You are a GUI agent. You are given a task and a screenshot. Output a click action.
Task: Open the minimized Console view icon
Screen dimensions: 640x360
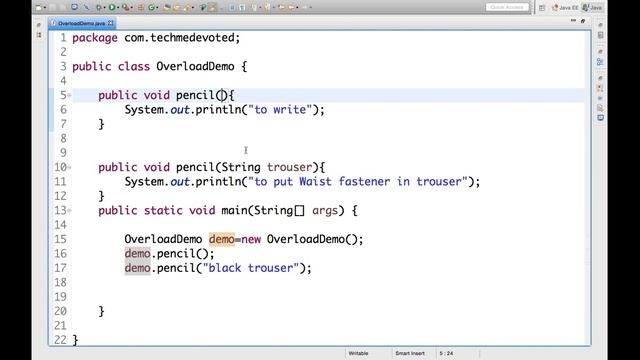tap(600, 118)
